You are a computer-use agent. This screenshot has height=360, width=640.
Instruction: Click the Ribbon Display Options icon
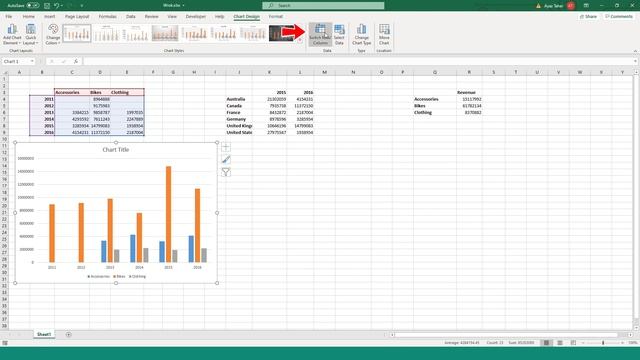click(x=586, y=6)
